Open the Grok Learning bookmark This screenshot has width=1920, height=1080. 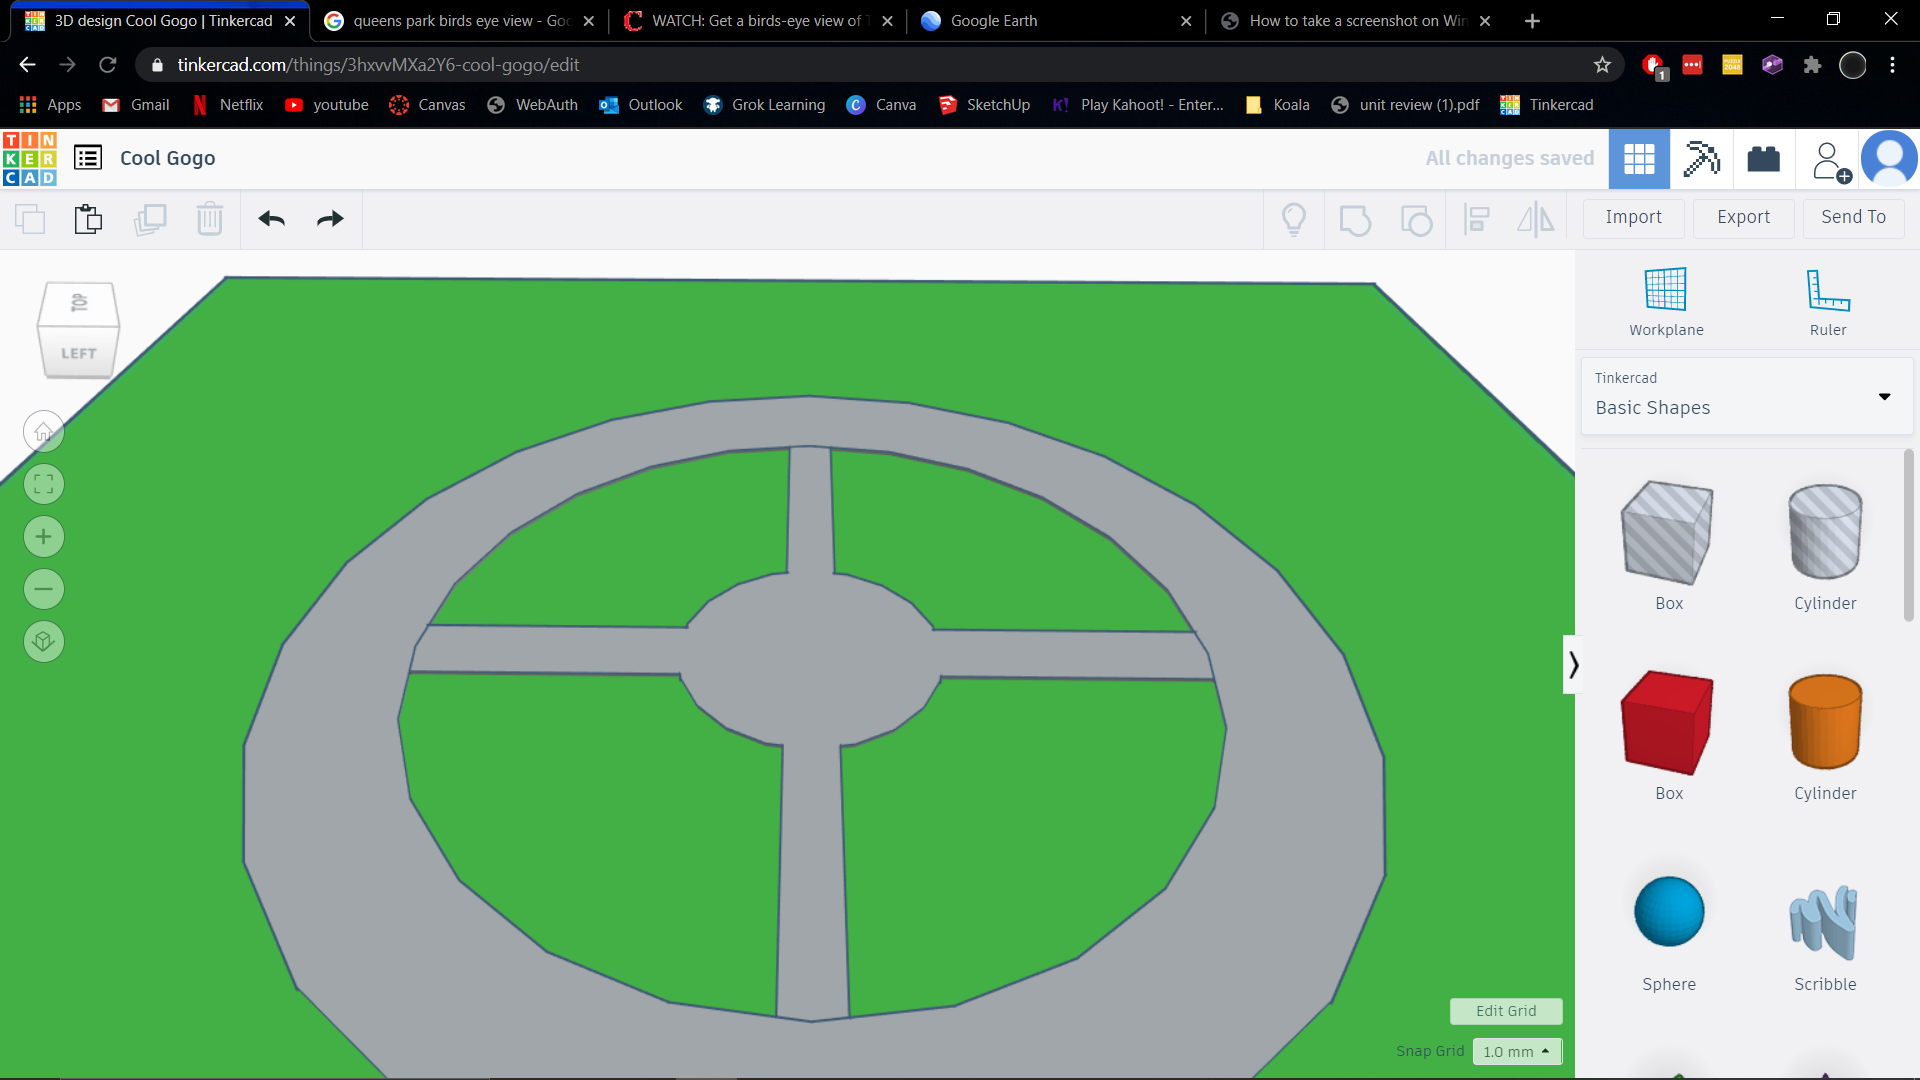pyautogui.click(x=765, y=105)
